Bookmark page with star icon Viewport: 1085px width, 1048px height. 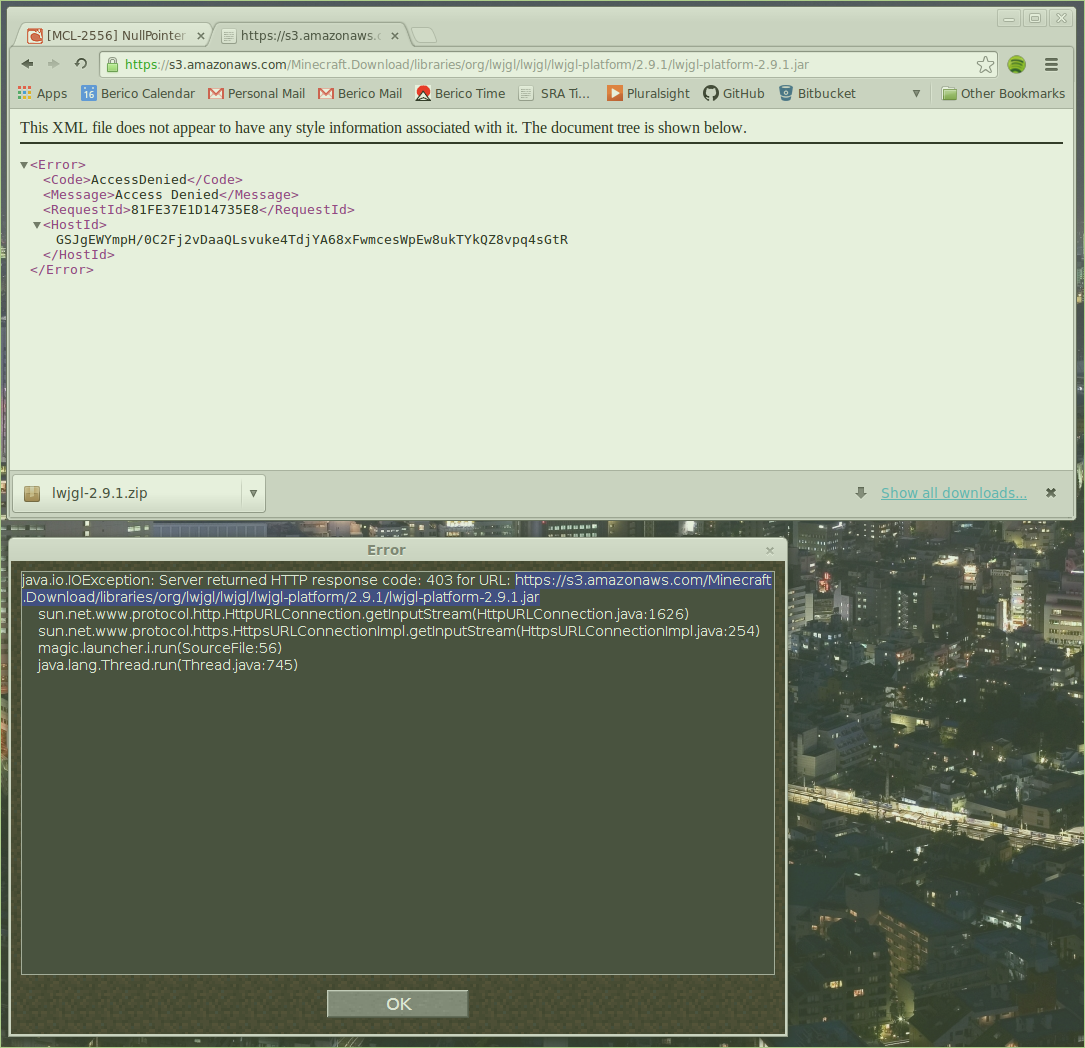(985, 65)
